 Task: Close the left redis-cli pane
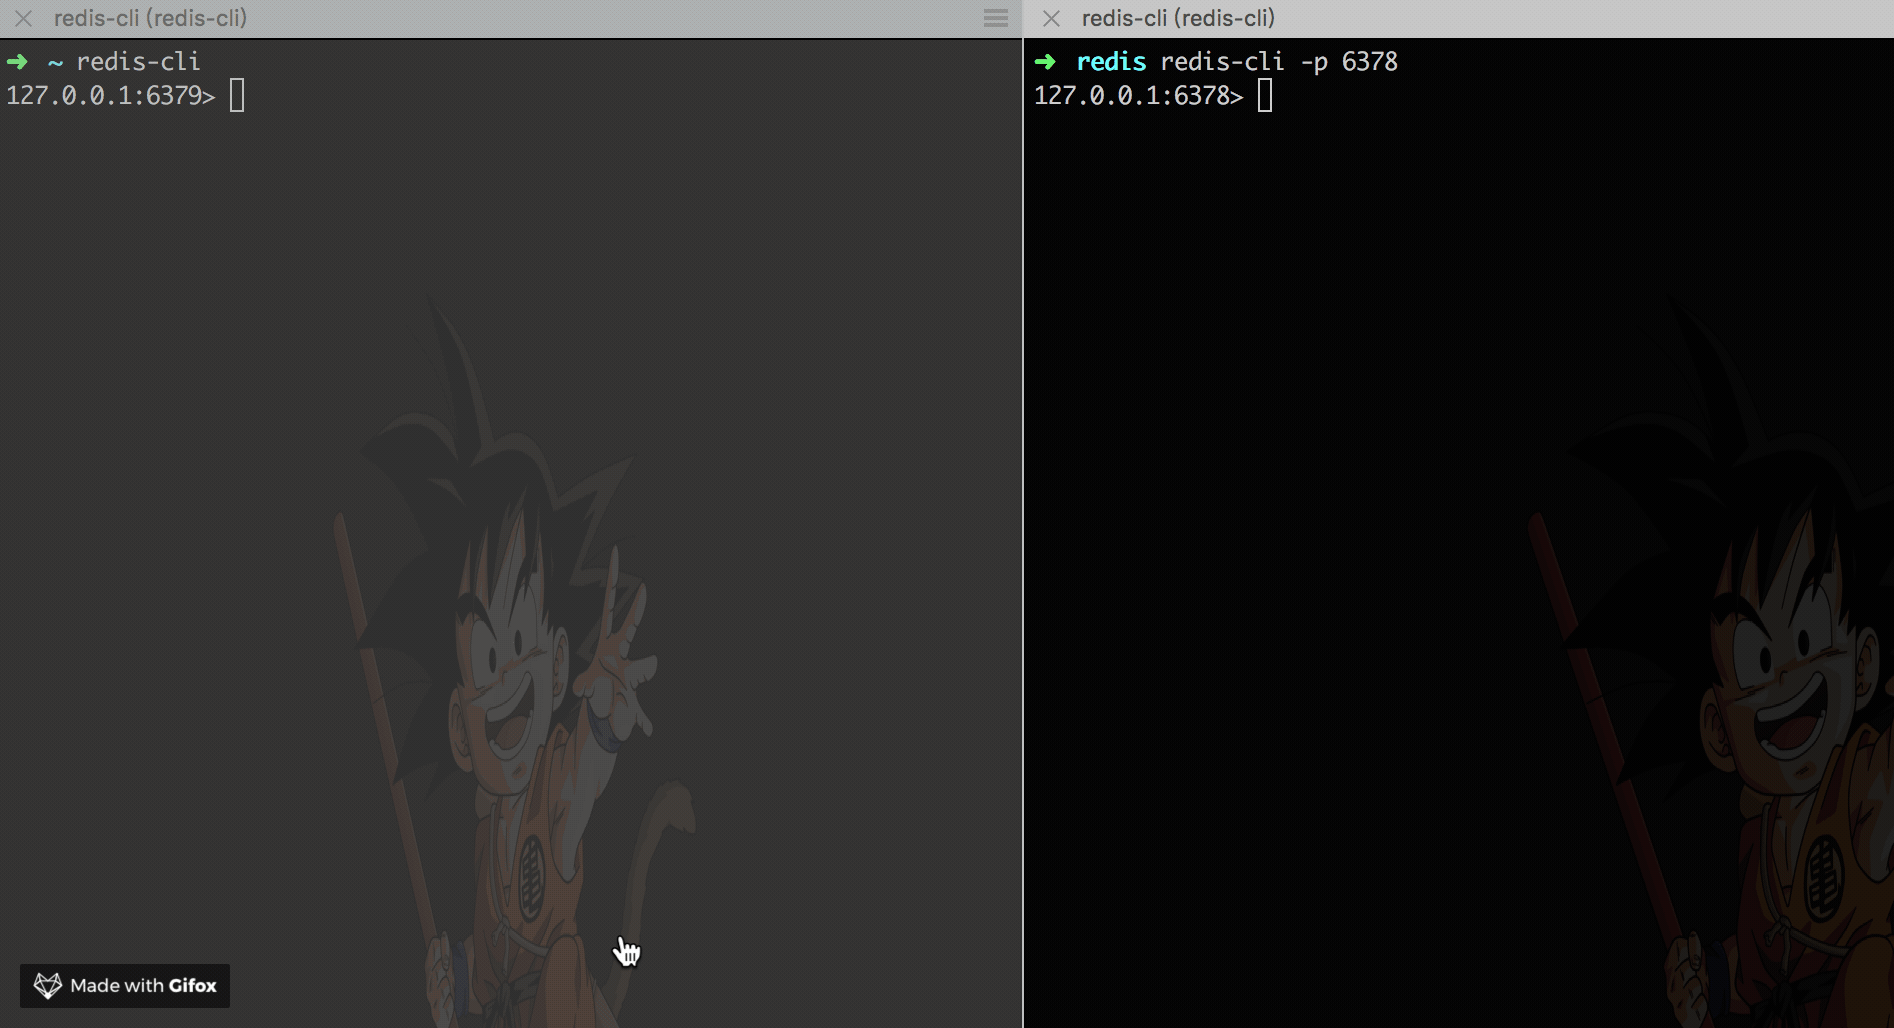coord(23,19)
